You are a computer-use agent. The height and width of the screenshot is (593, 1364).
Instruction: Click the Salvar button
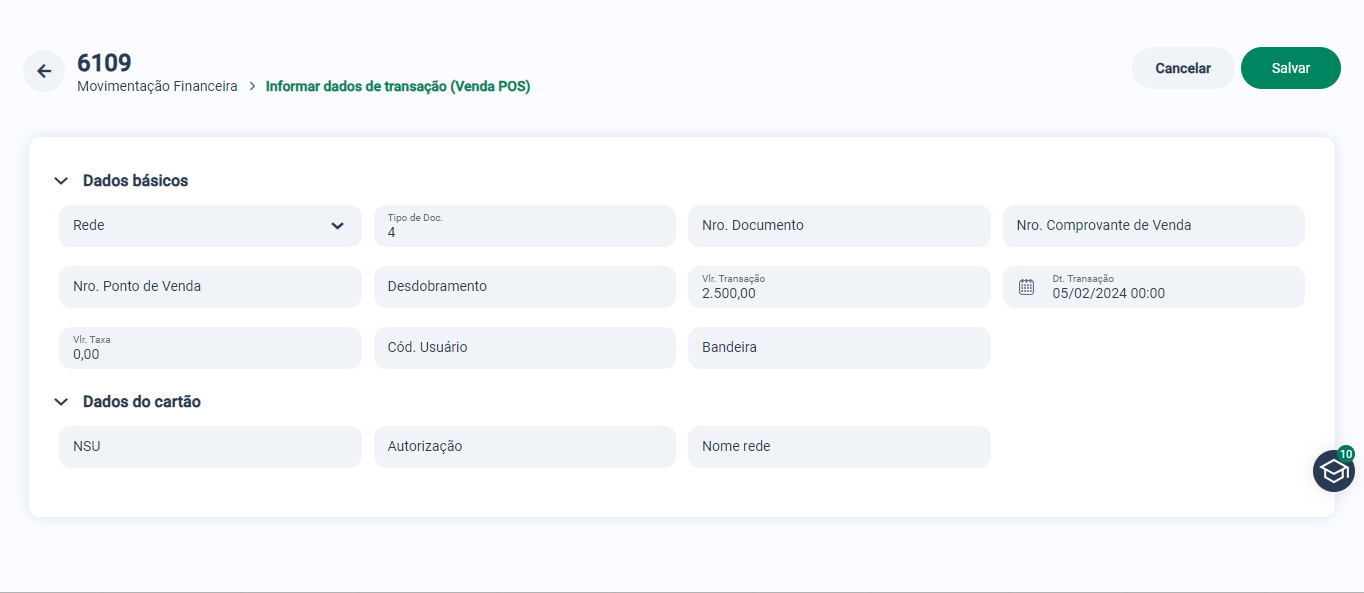click(1291, 68)
